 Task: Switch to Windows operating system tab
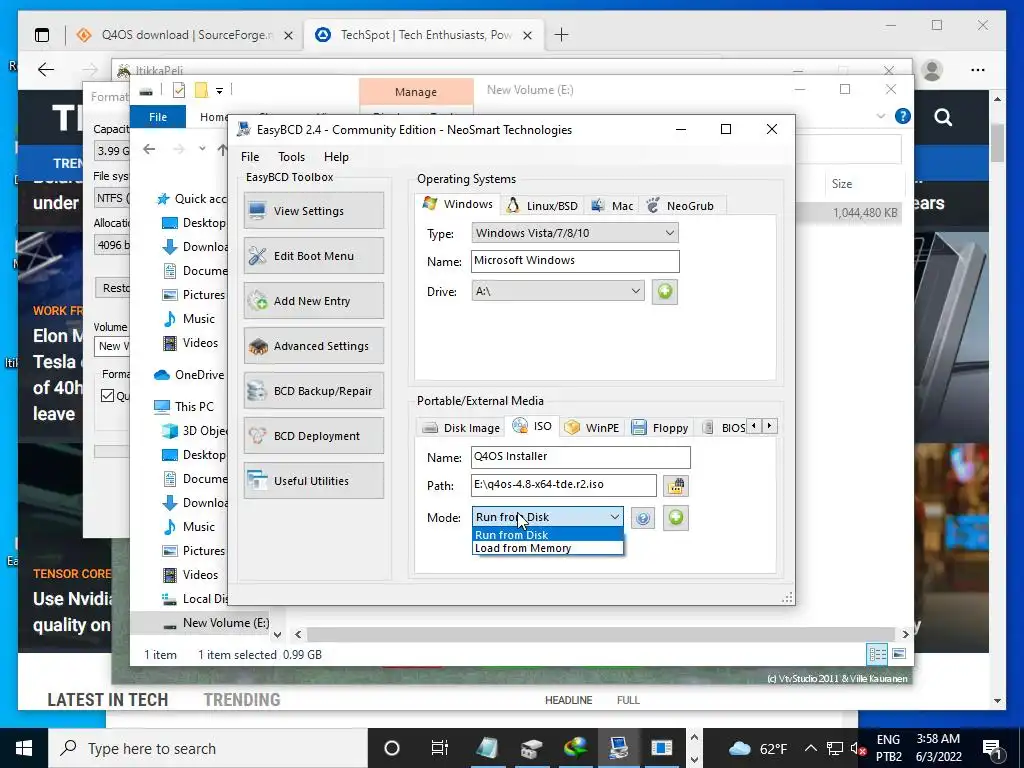click(x=458, y=204)
